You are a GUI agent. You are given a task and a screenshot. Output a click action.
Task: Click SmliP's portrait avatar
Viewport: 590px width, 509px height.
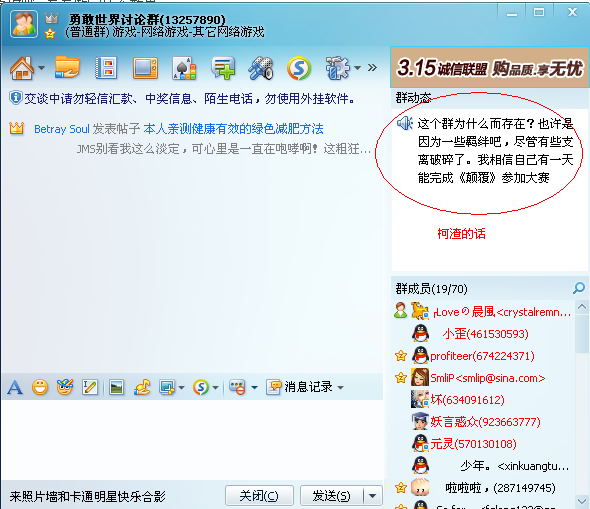[x=420, y=377]
